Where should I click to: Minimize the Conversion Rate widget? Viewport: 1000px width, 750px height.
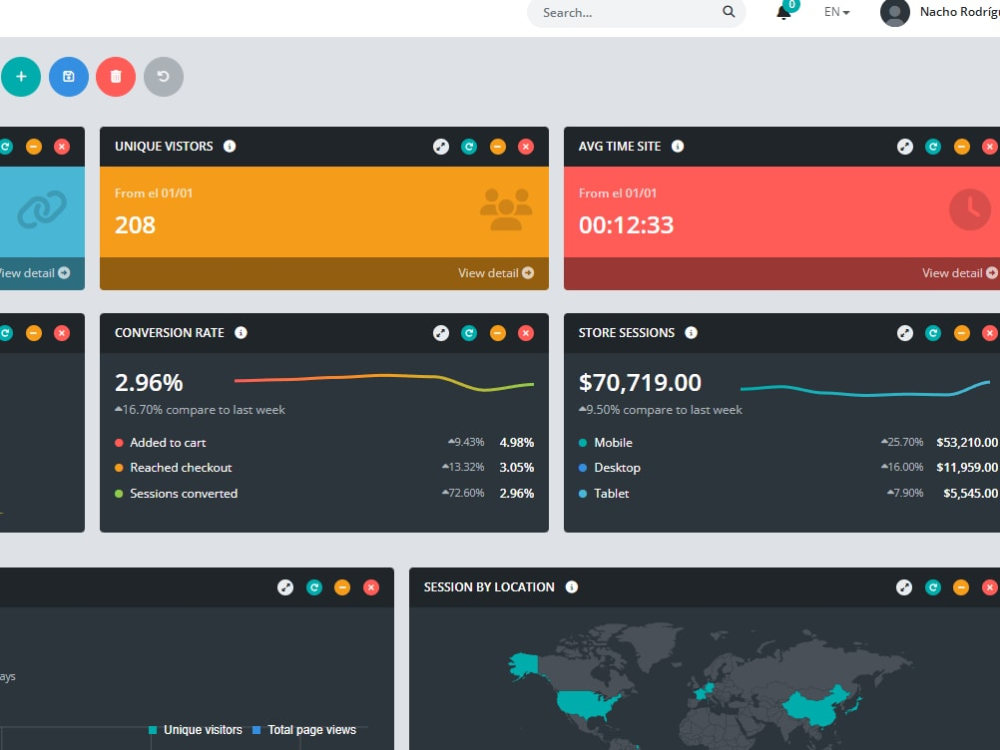point(497,333)
